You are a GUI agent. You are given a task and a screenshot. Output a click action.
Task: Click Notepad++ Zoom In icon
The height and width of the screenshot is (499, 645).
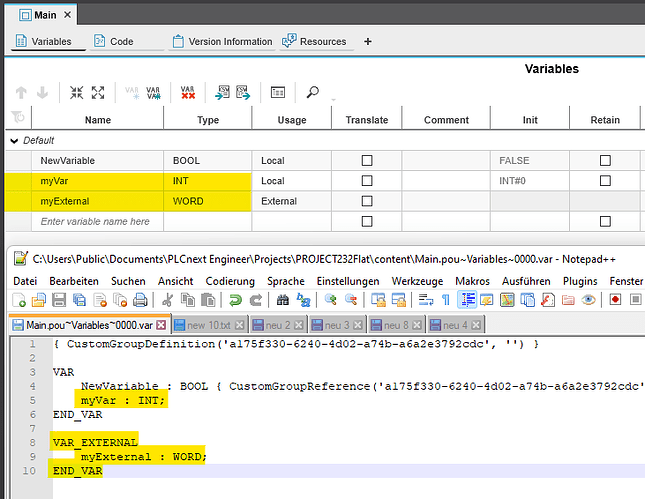tap(330, 299)
